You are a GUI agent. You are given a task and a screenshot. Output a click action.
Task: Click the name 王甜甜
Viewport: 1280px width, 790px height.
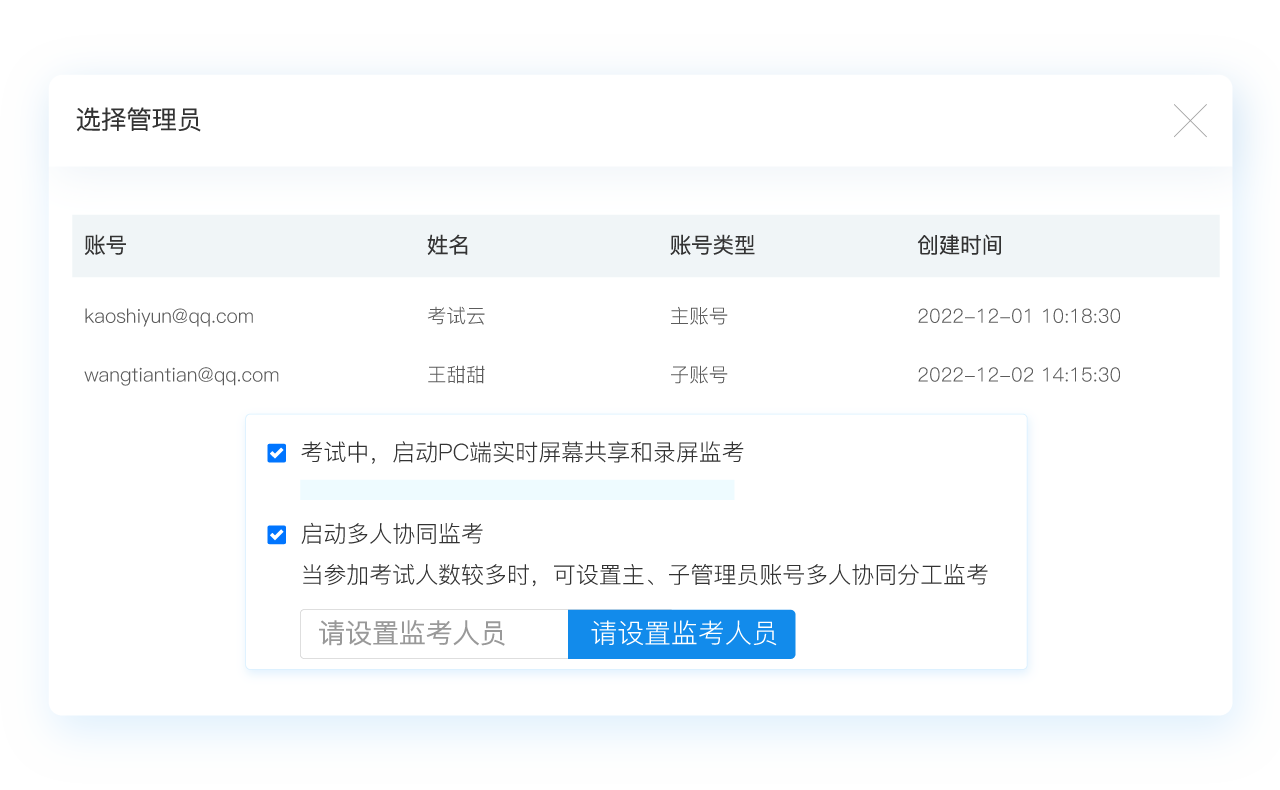pos(456,376)
